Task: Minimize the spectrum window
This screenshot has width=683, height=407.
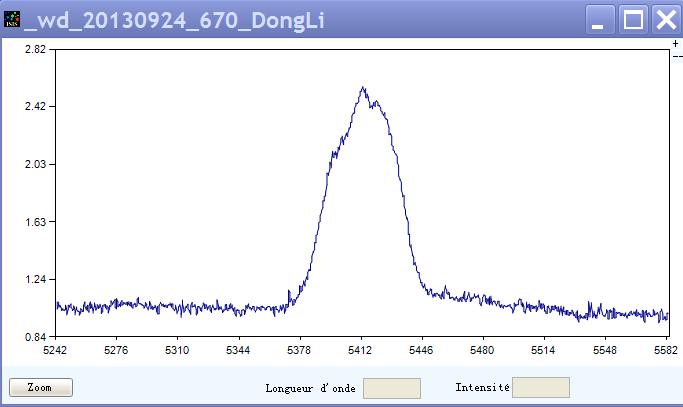Action: tap(600, 19)
